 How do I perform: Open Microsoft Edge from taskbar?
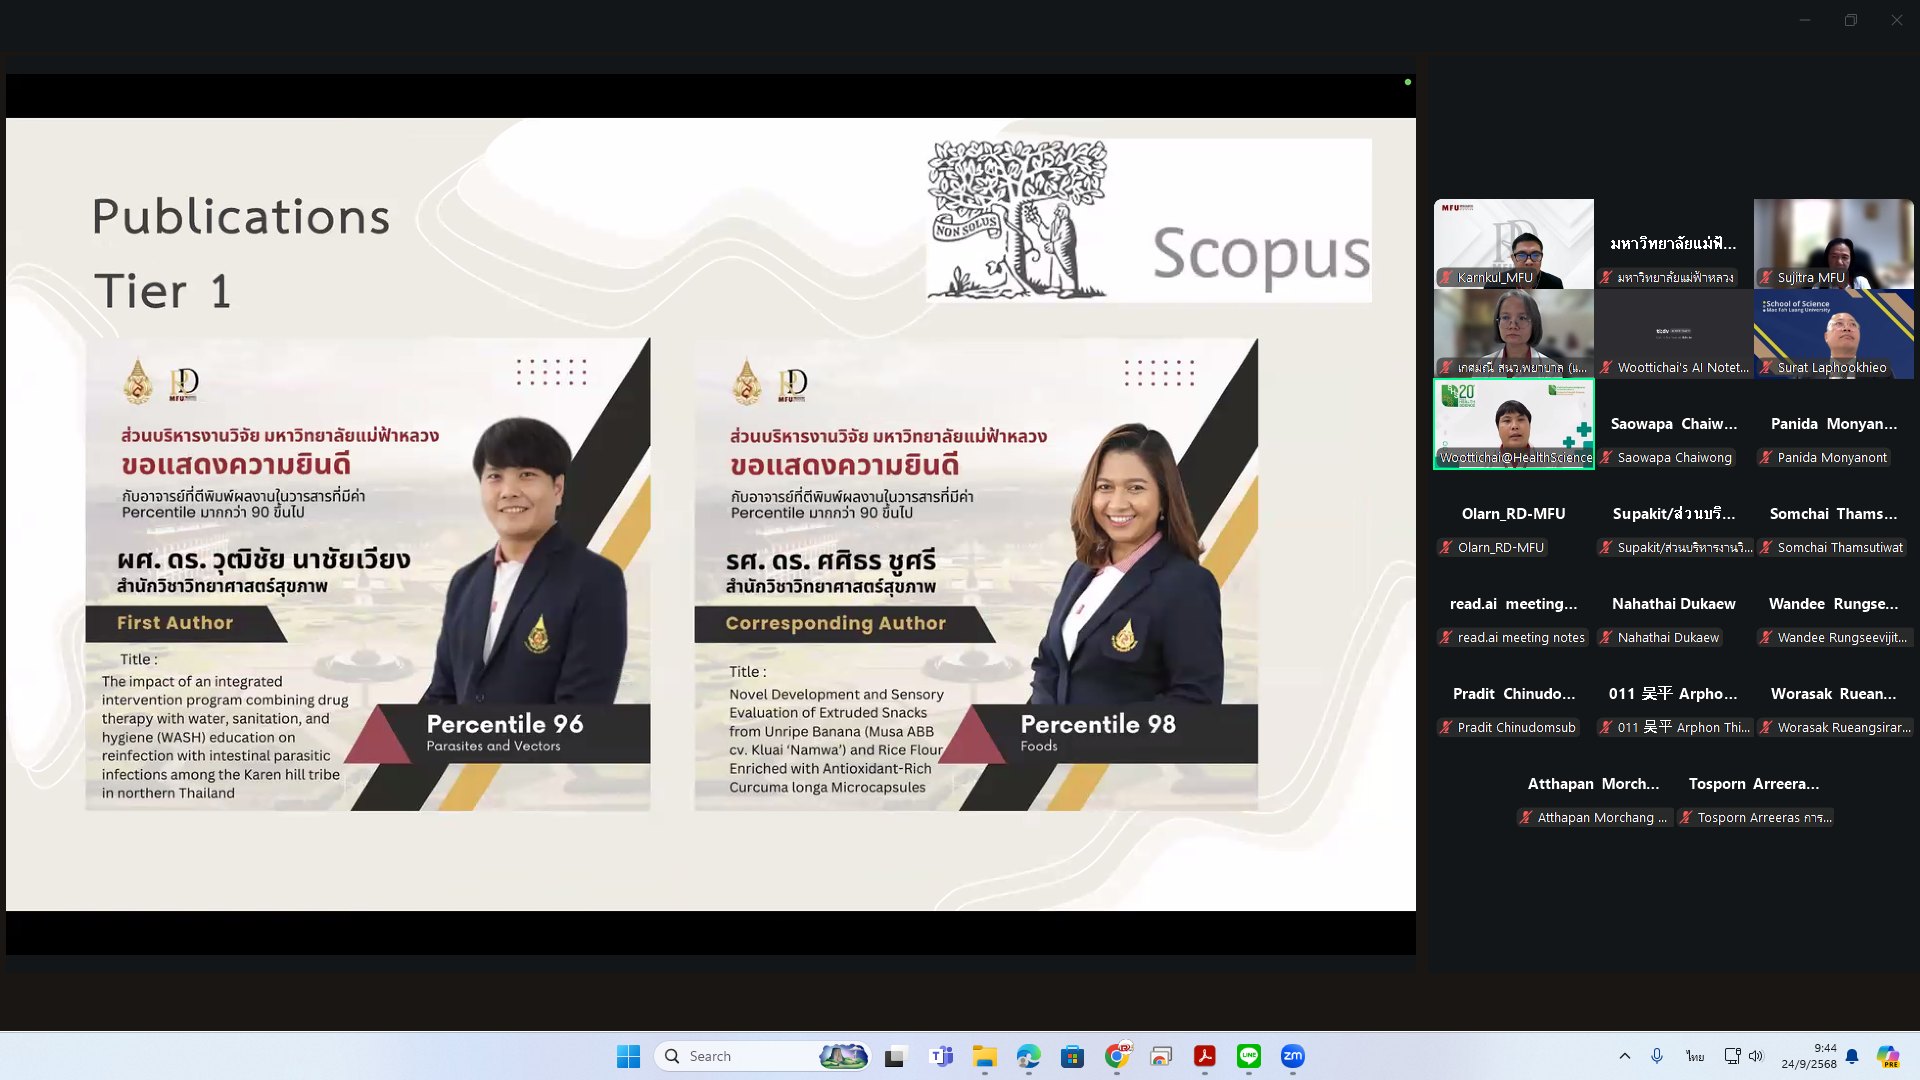pos(1028,1056)
